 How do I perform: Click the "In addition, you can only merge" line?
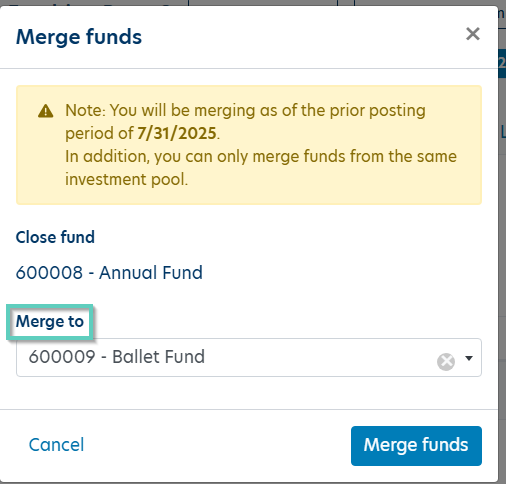(261, 156)
